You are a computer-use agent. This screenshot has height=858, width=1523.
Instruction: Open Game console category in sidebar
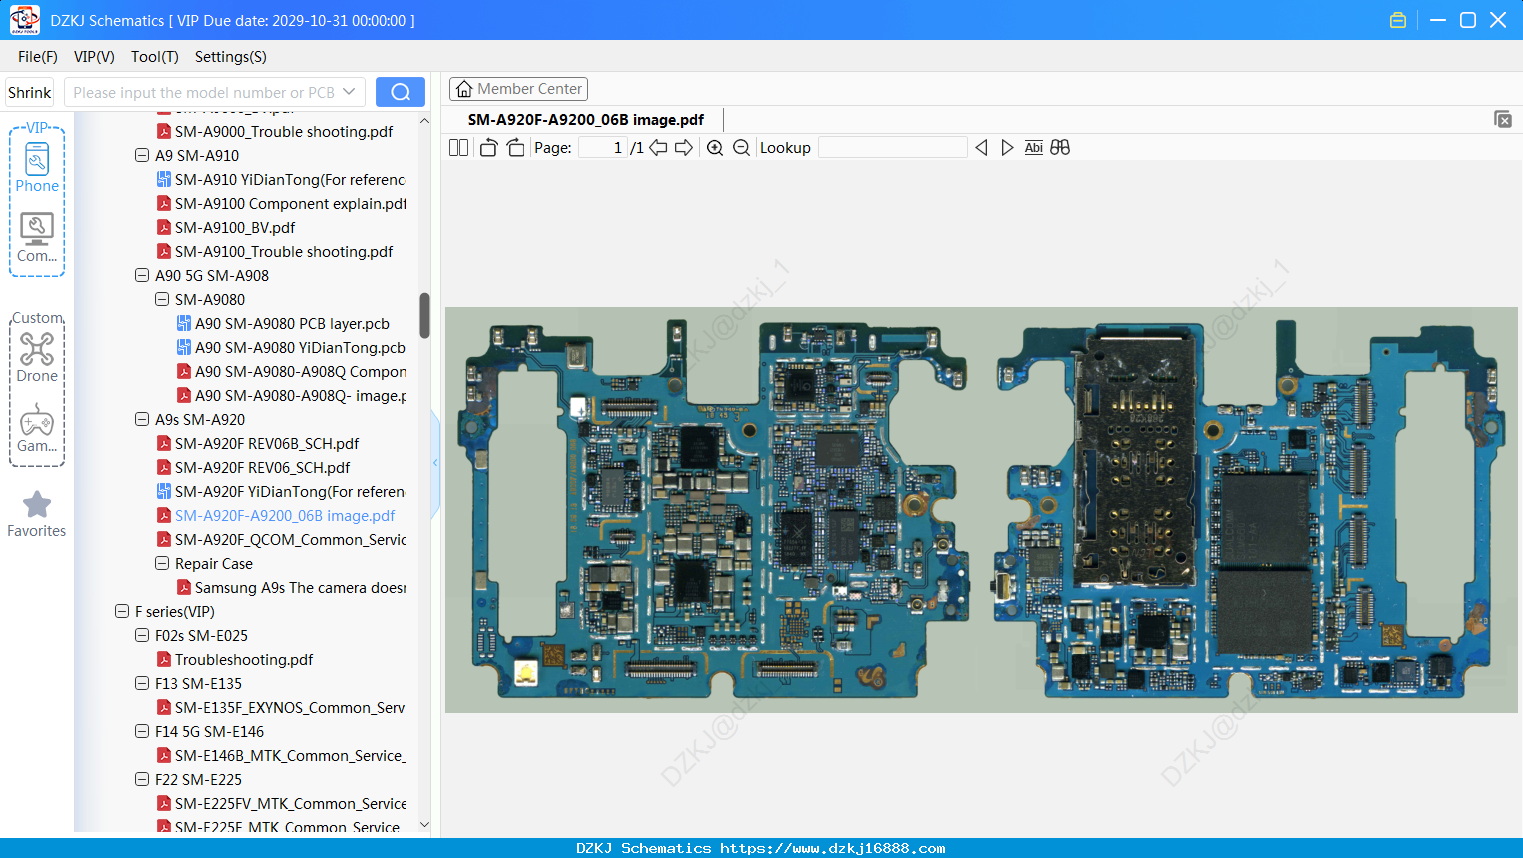coord(37,428)
